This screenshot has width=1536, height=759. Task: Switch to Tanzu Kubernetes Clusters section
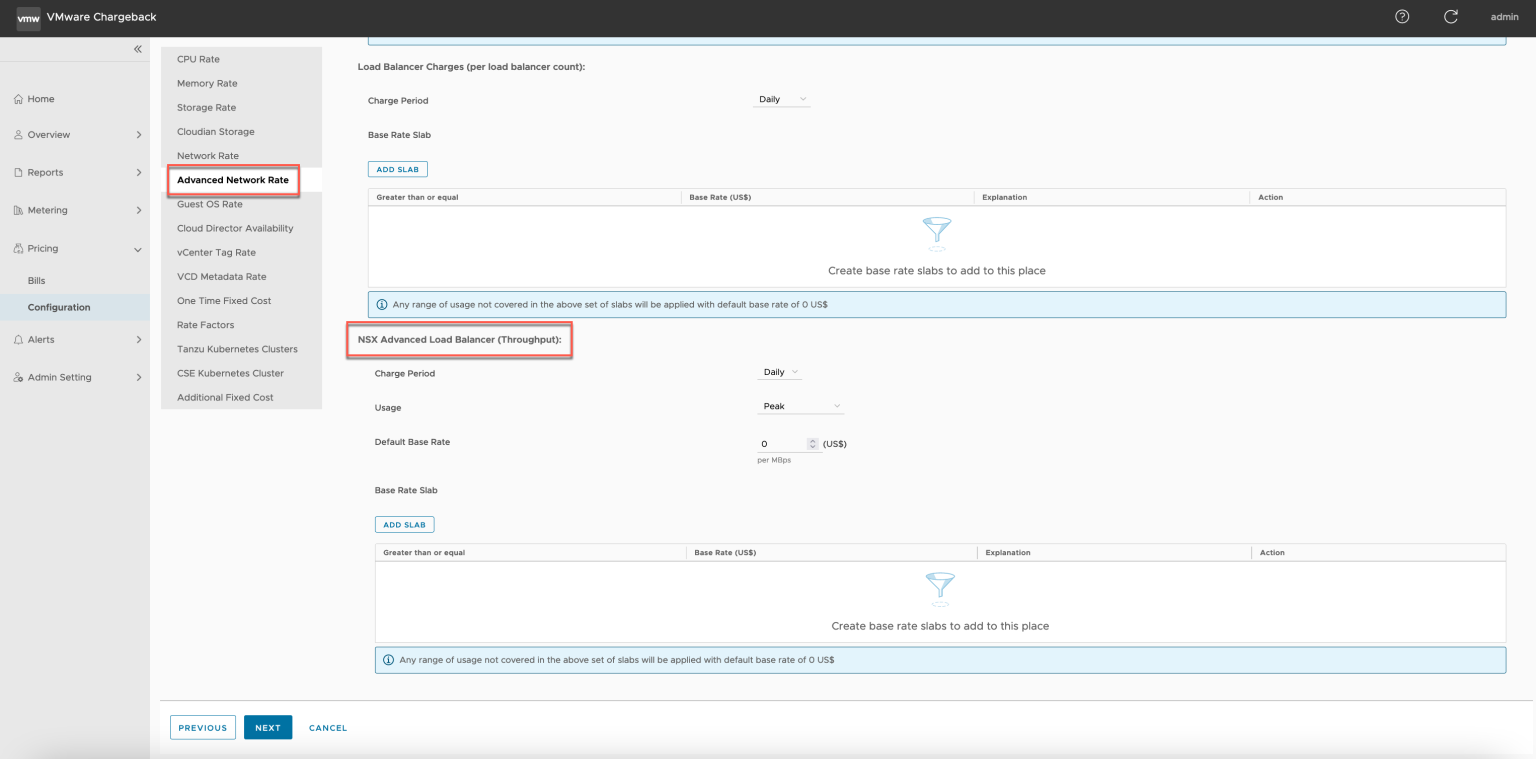237,348
